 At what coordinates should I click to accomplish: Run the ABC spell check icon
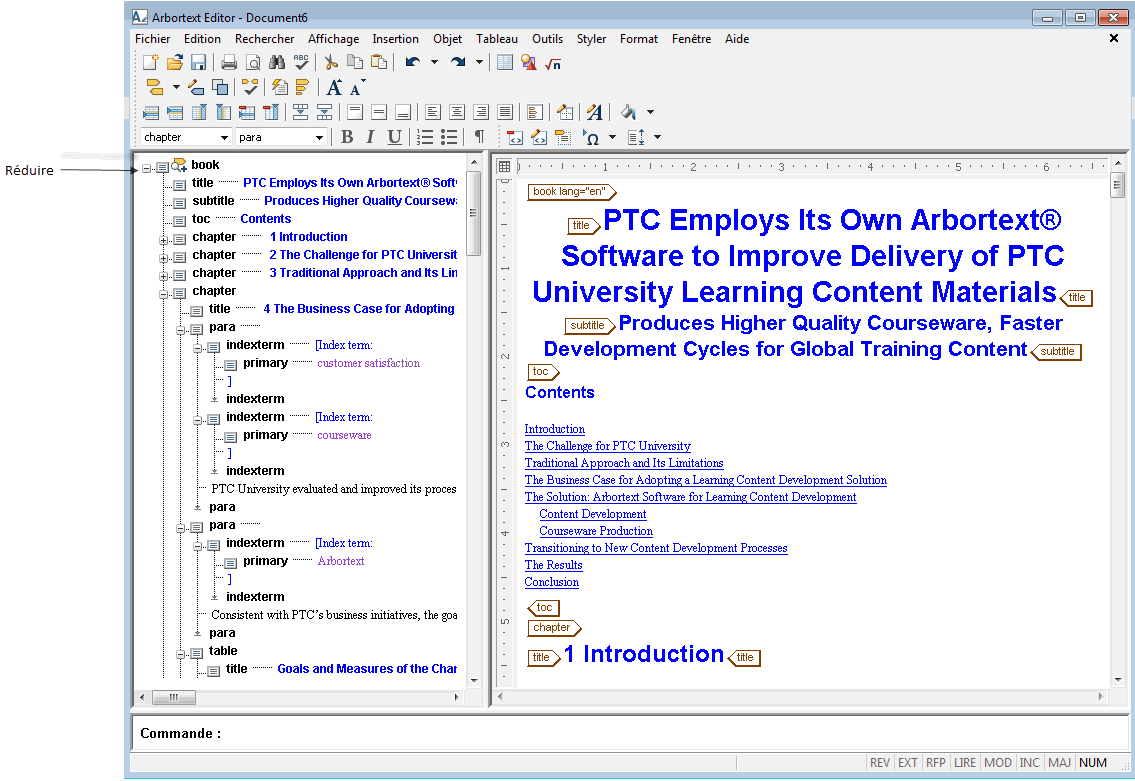[x=301, y=63]
